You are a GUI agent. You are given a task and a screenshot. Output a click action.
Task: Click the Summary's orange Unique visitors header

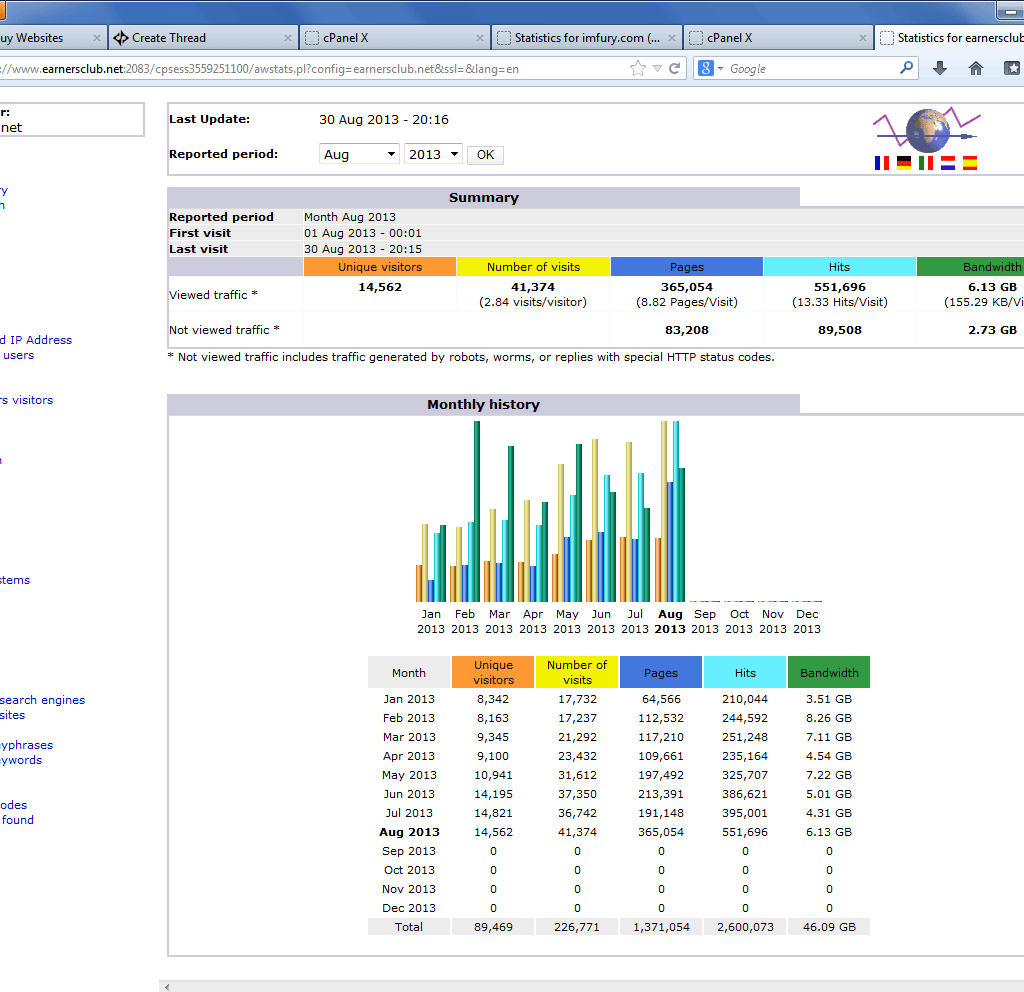pos(380,266)
